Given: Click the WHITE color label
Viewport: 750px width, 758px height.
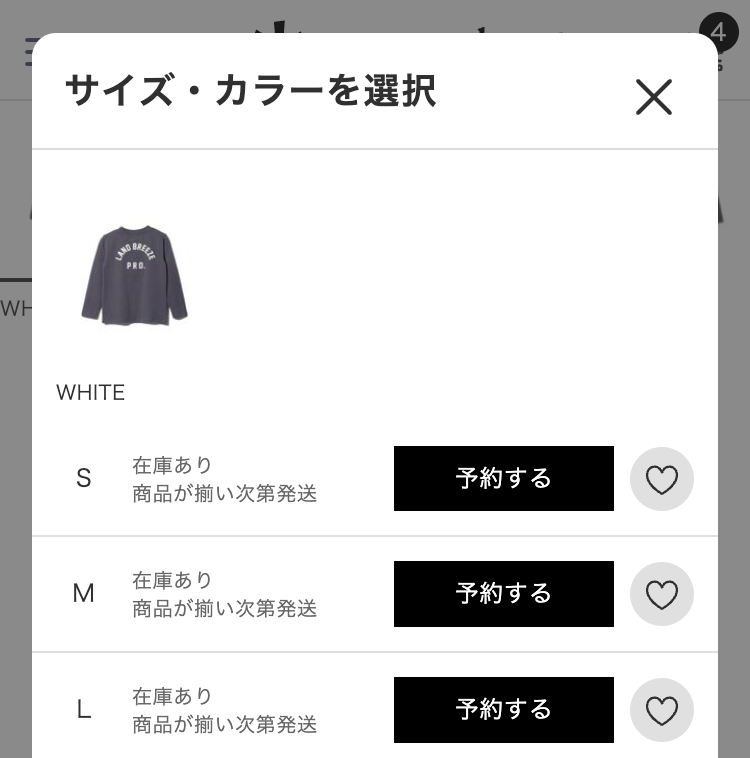Looking at the screenshot, I should click(x=90, y=392).
